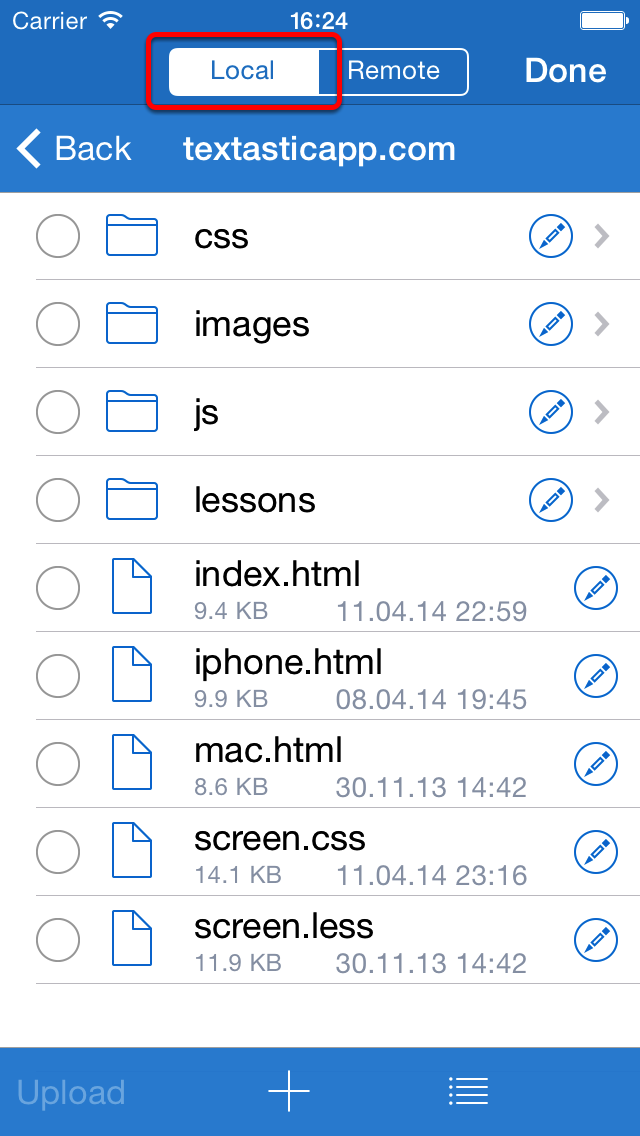This screenshot has width=640, height=1136.
Task: Tap the edit pencil icon for css folder
Action: (551, 236)
